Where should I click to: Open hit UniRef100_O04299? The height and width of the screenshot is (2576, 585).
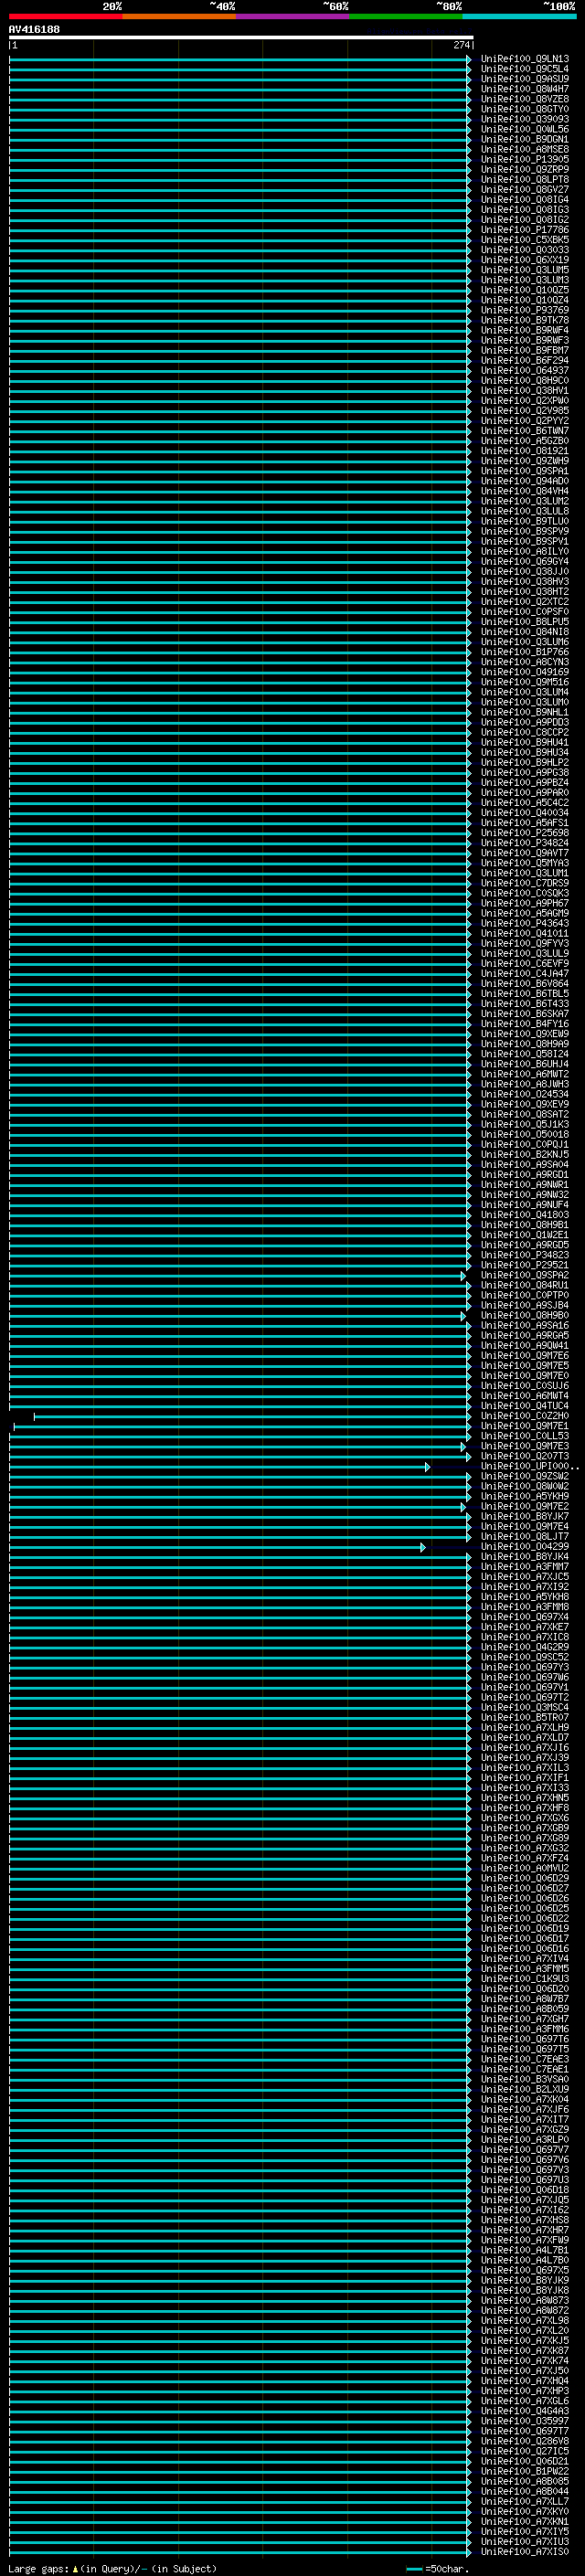pos(524,1546)
